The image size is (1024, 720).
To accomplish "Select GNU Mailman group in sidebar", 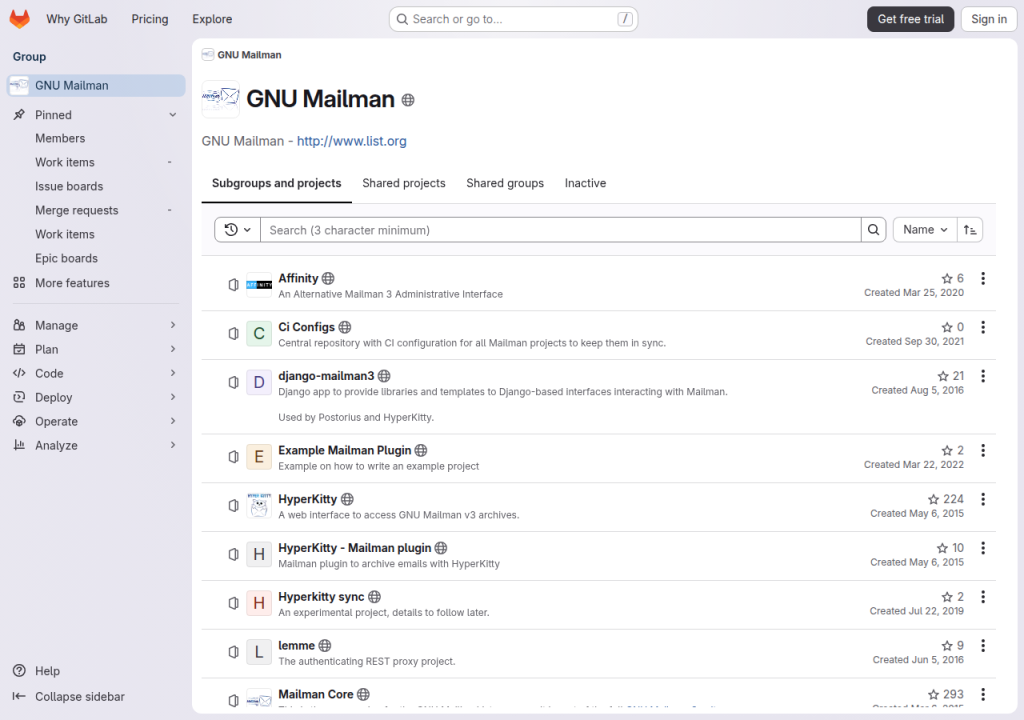I will point(96,86).
